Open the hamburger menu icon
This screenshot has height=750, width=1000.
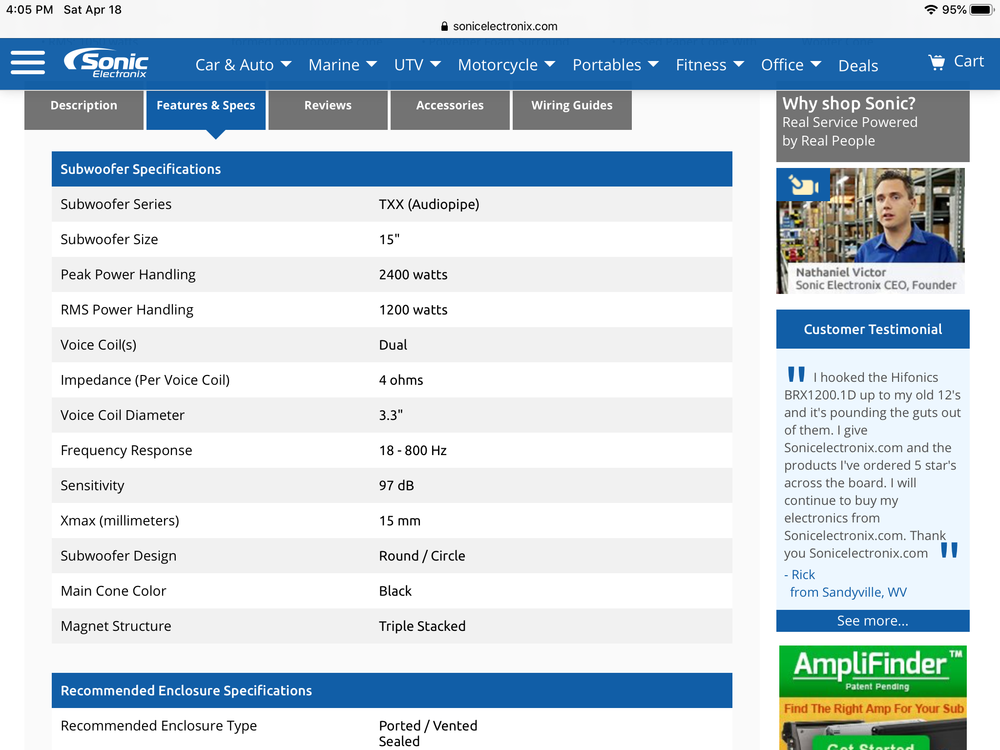[x=28, y=62]
